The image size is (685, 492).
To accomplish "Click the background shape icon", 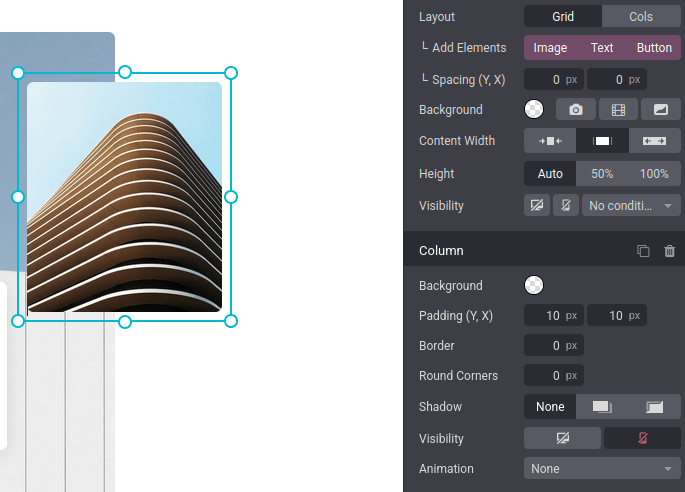I will click(660, 110).
